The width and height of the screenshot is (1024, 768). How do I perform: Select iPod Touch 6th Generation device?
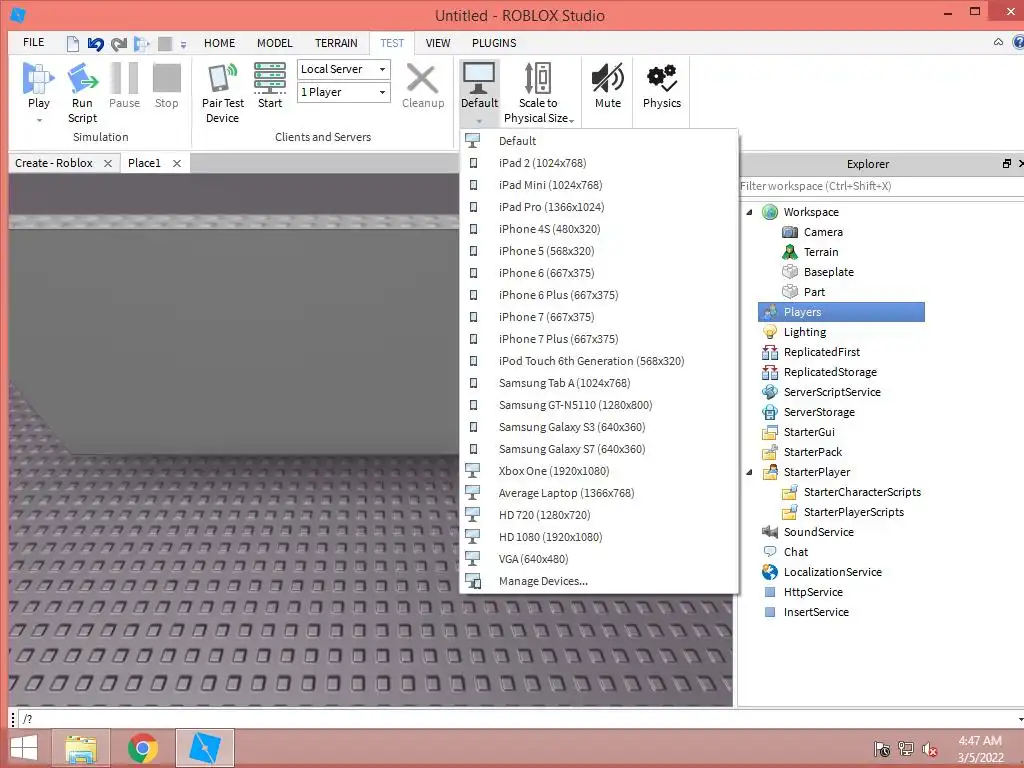pyautogui.click(x=599, y=361)
